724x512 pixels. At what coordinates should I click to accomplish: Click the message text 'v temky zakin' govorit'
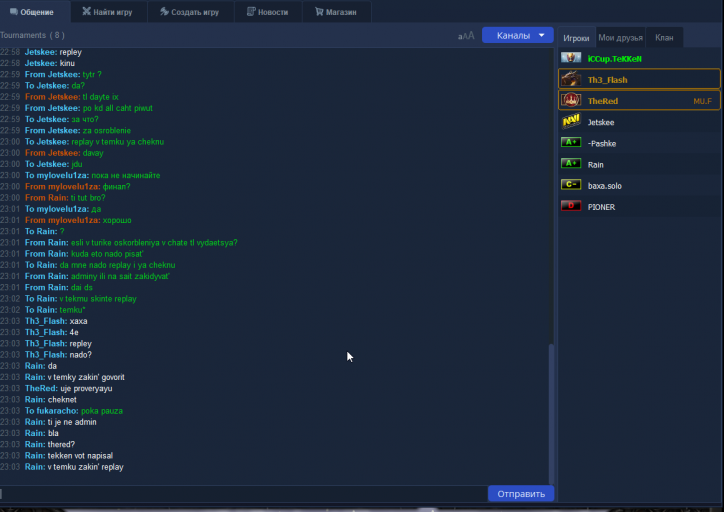point(86,377)
